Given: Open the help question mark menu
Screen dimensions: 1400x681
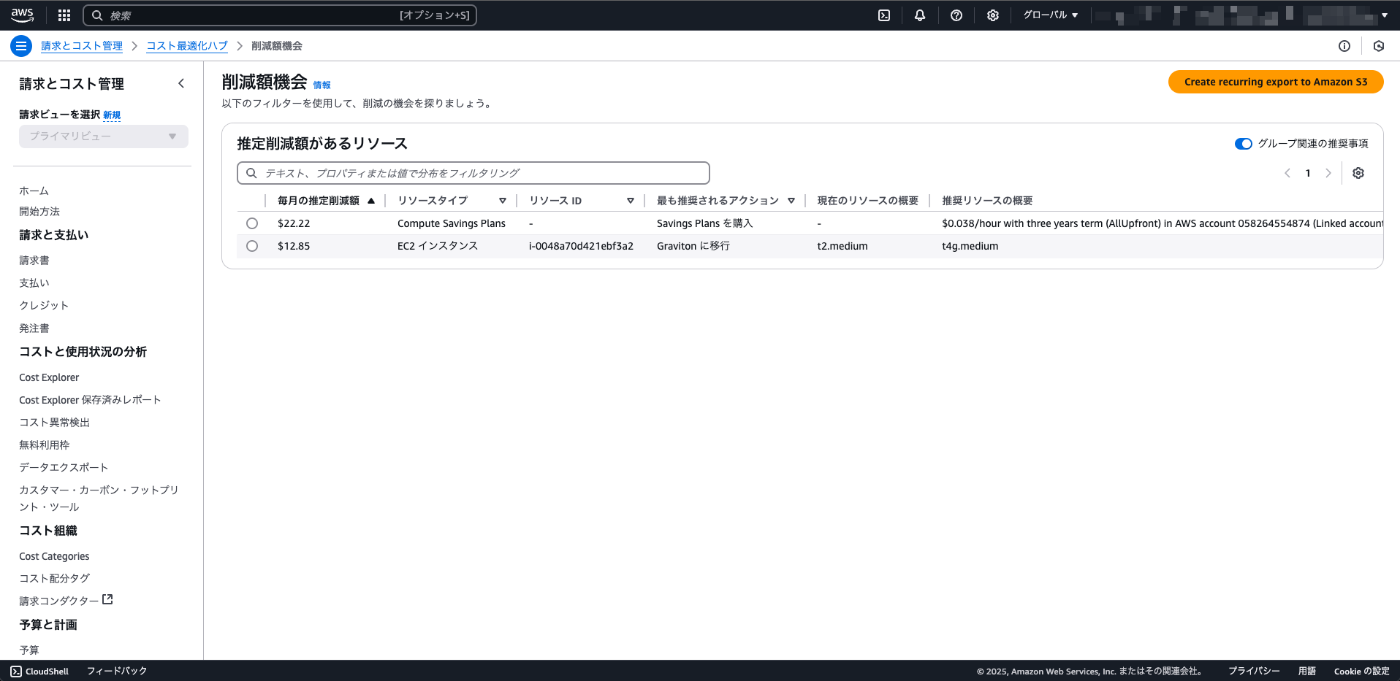Looking at the screenshot, I should tap(956, 15).
